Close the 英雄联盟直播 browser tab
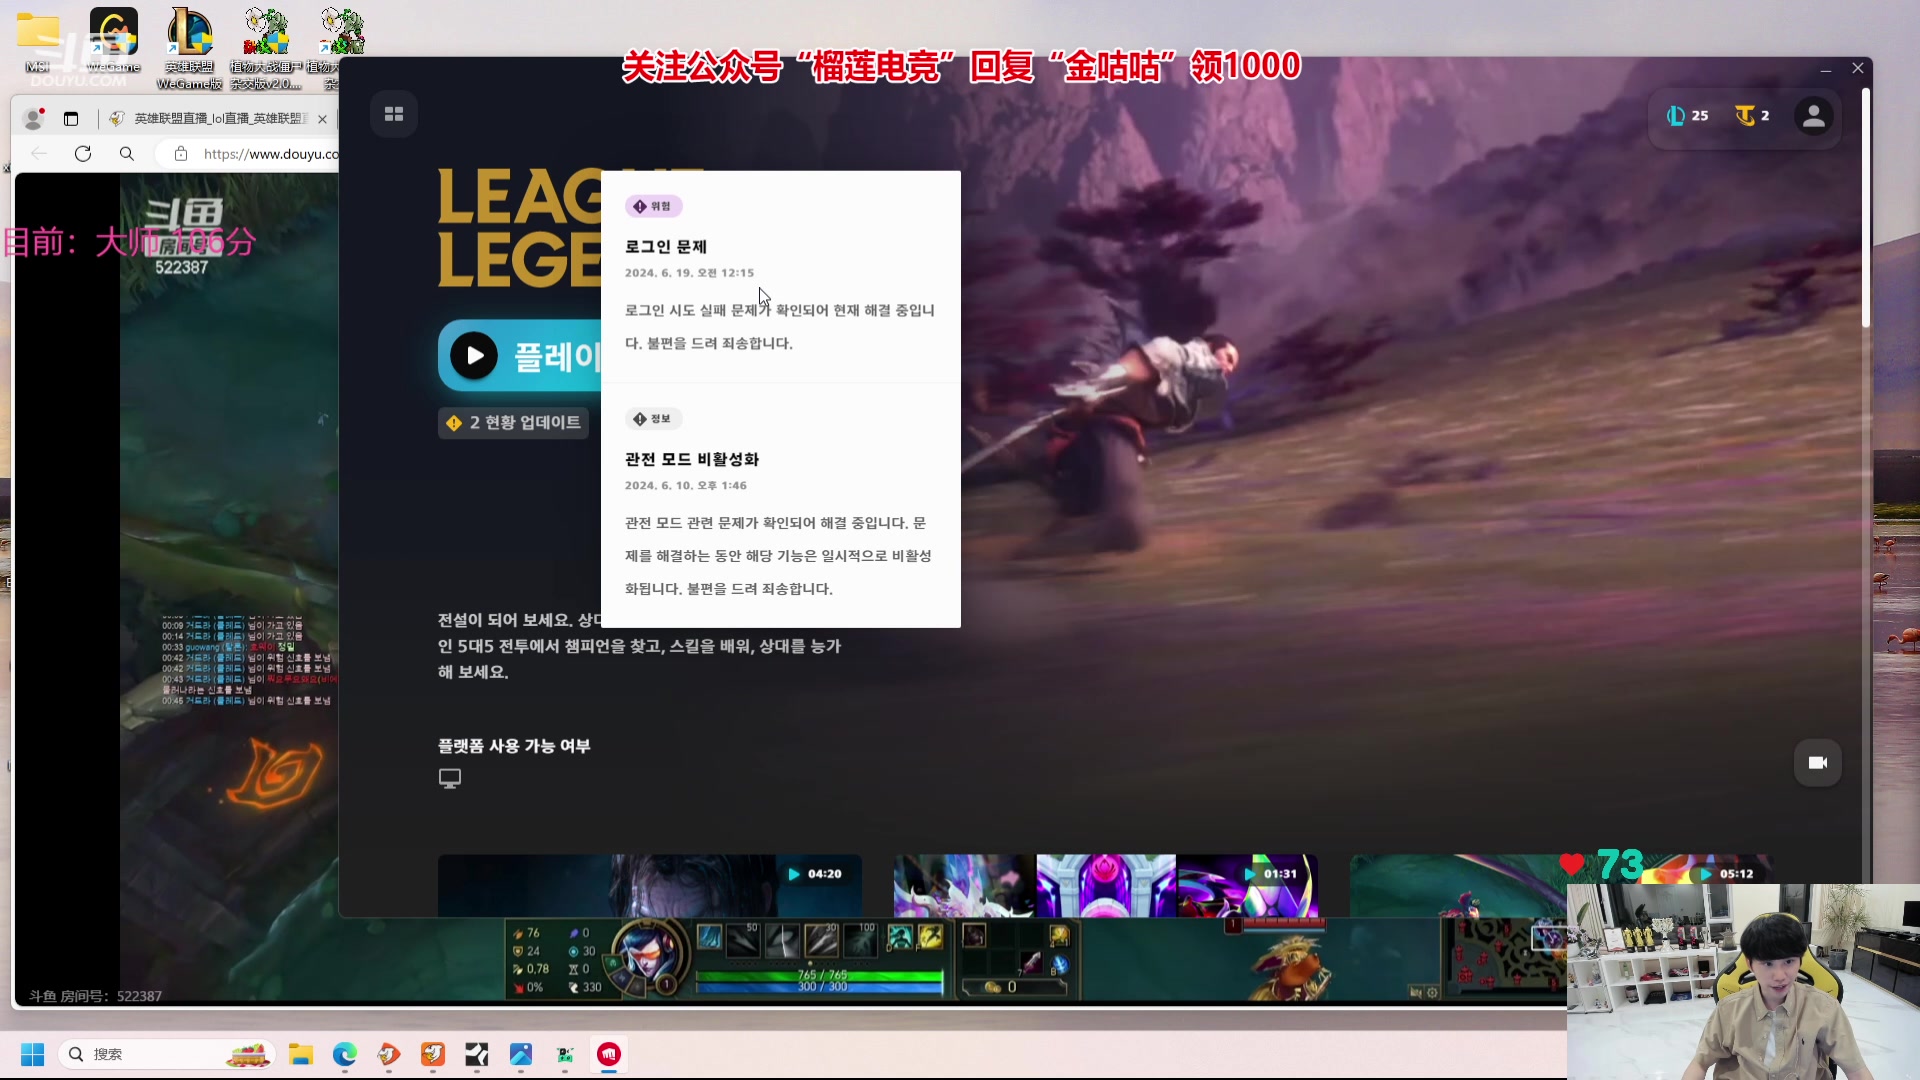This screenshot has height=1080, width=1920. point(322,119)
